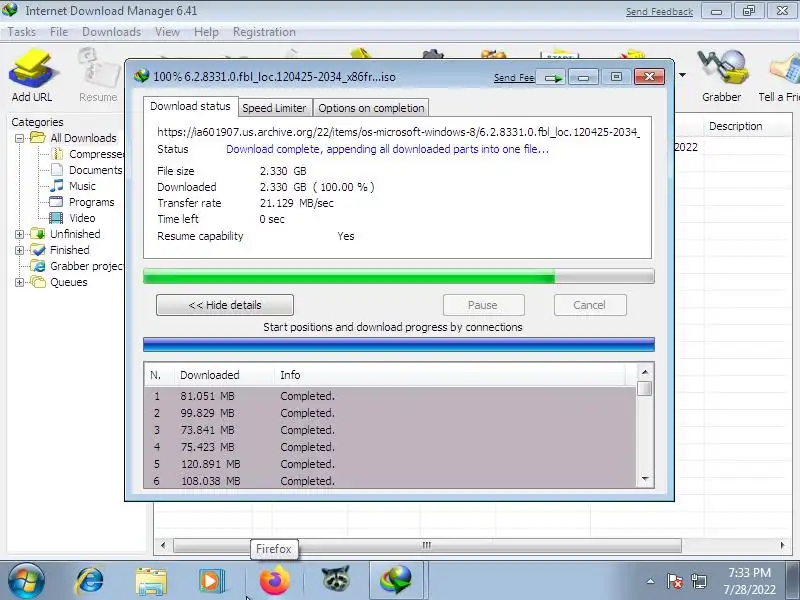The image size is (800, 600).
Task: Switch to the Speed Limiter tab
Action: point(274,108)
